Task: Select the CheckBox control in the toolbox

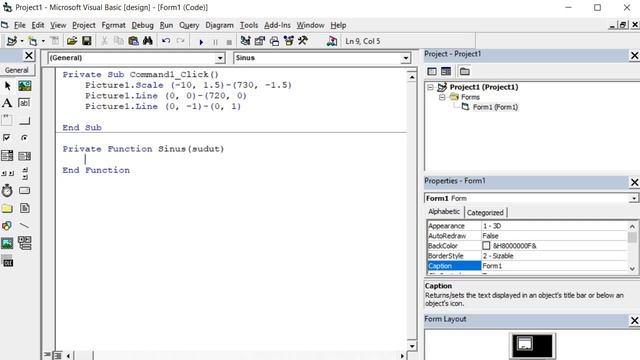Action: pos(7,138)
